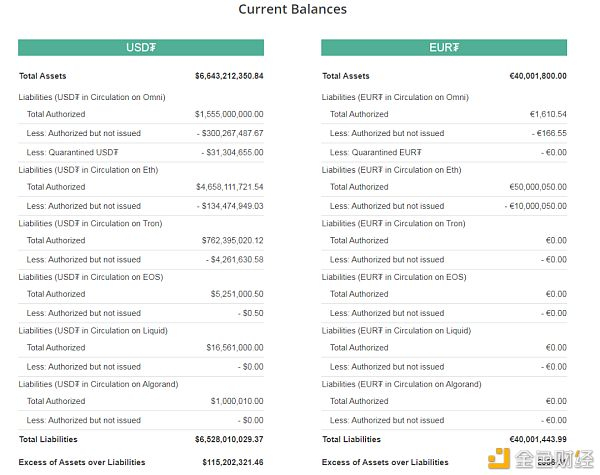Select EUR Total Liabilities value €40,001,443.99
The width and height of the screenshot is (600, 475).
tap(538, 439)
